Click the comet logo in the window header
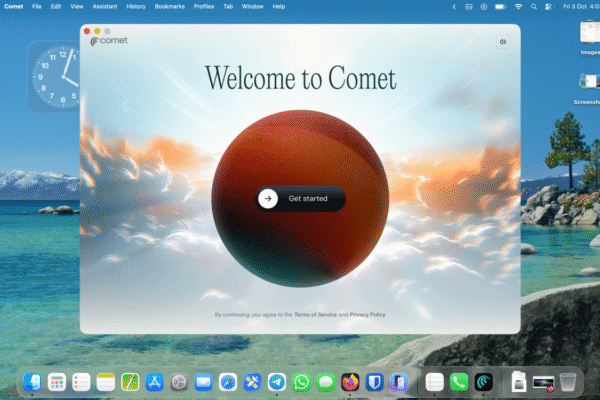The height and width of the screenshot is (400, 600). click(109, 41)
